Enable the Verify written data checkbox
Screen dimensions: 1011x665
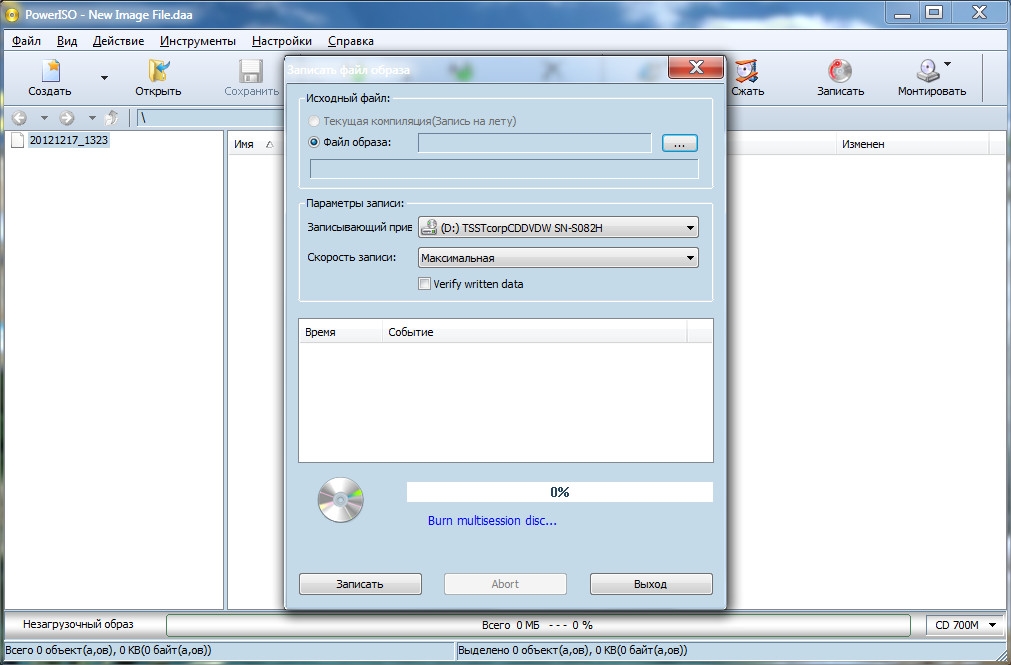pos(424,284)
